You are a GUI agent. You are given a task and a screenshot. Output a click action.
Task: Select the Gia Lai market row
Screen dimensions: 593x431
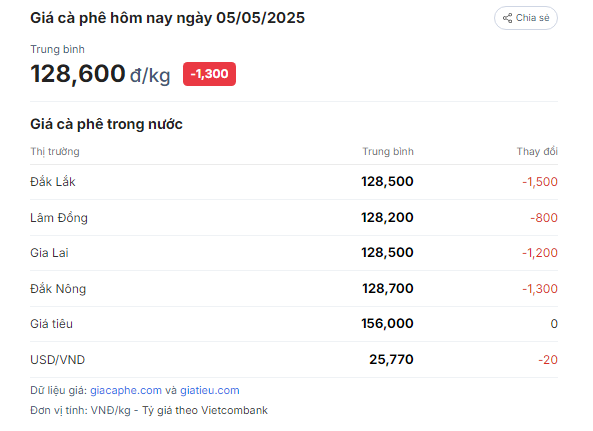294,253
